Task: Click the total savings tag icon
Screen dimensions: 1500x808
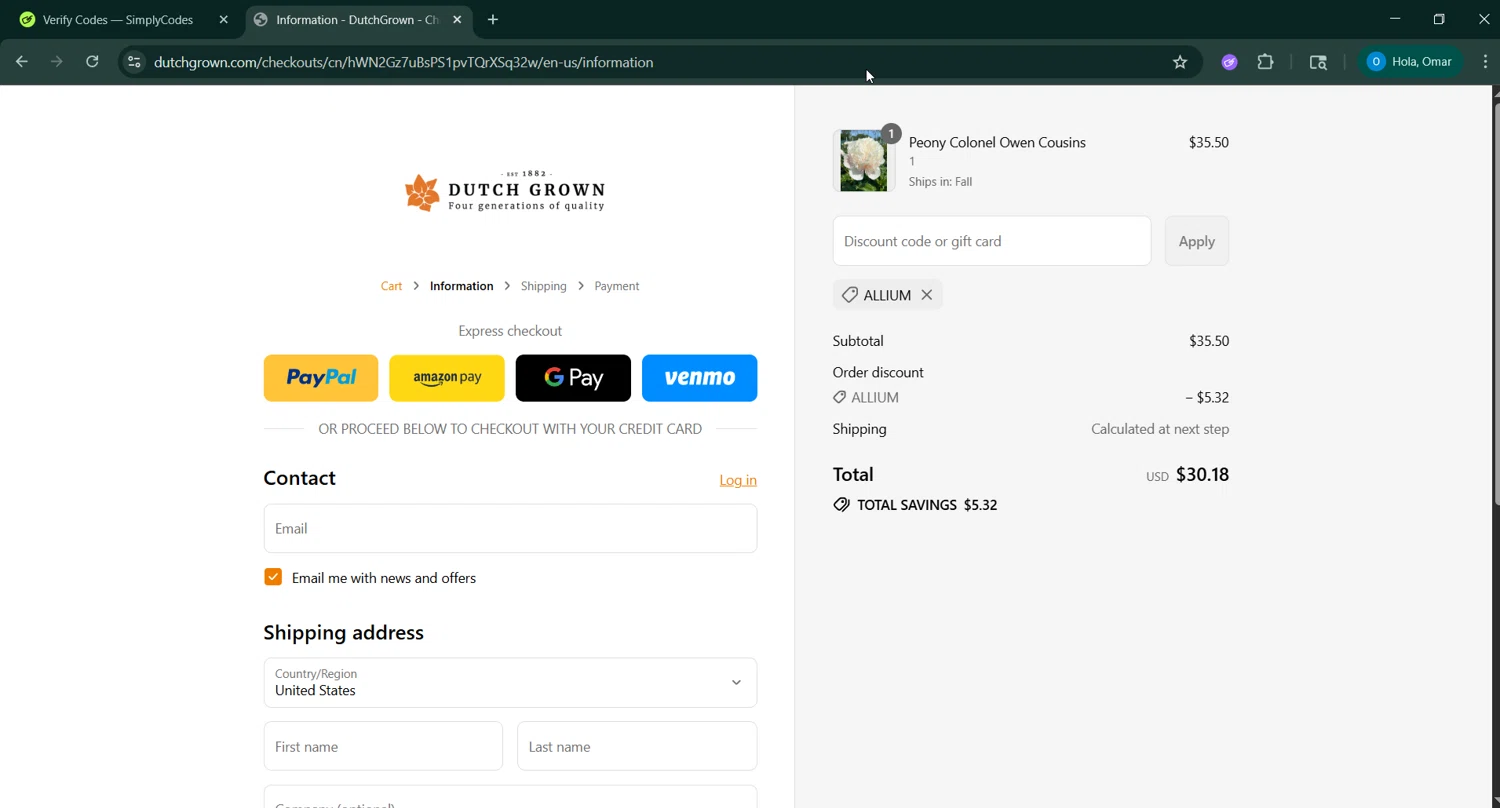Action: pos(842,505)
